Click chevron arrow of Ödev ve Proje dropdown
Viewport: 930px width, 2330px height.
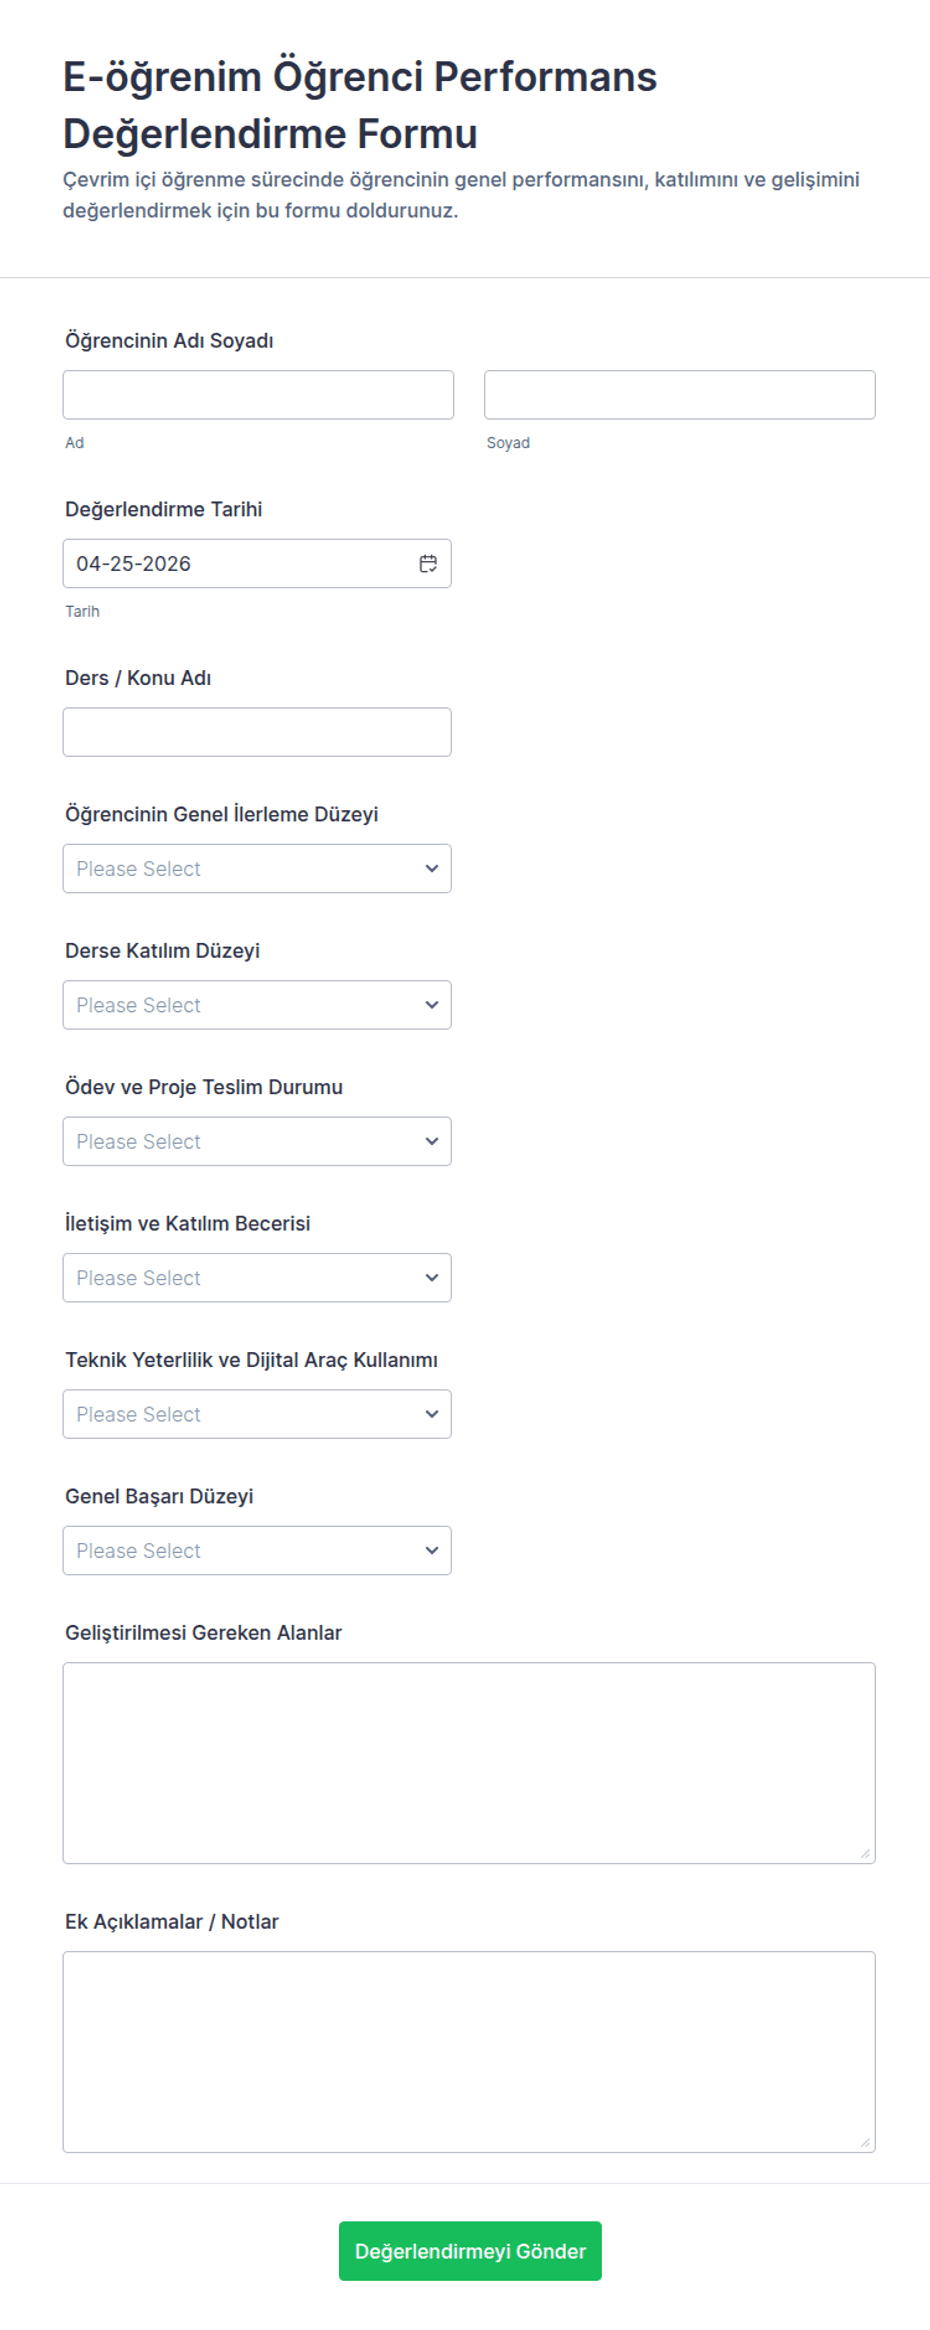point(432,1141)
